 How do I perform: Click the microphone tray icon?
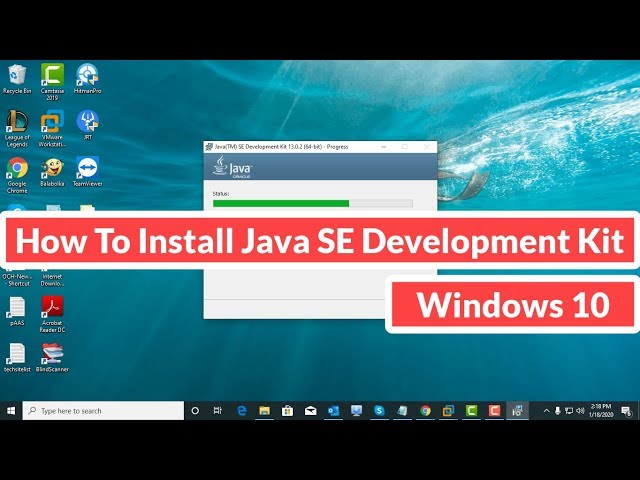pos(558,411)
